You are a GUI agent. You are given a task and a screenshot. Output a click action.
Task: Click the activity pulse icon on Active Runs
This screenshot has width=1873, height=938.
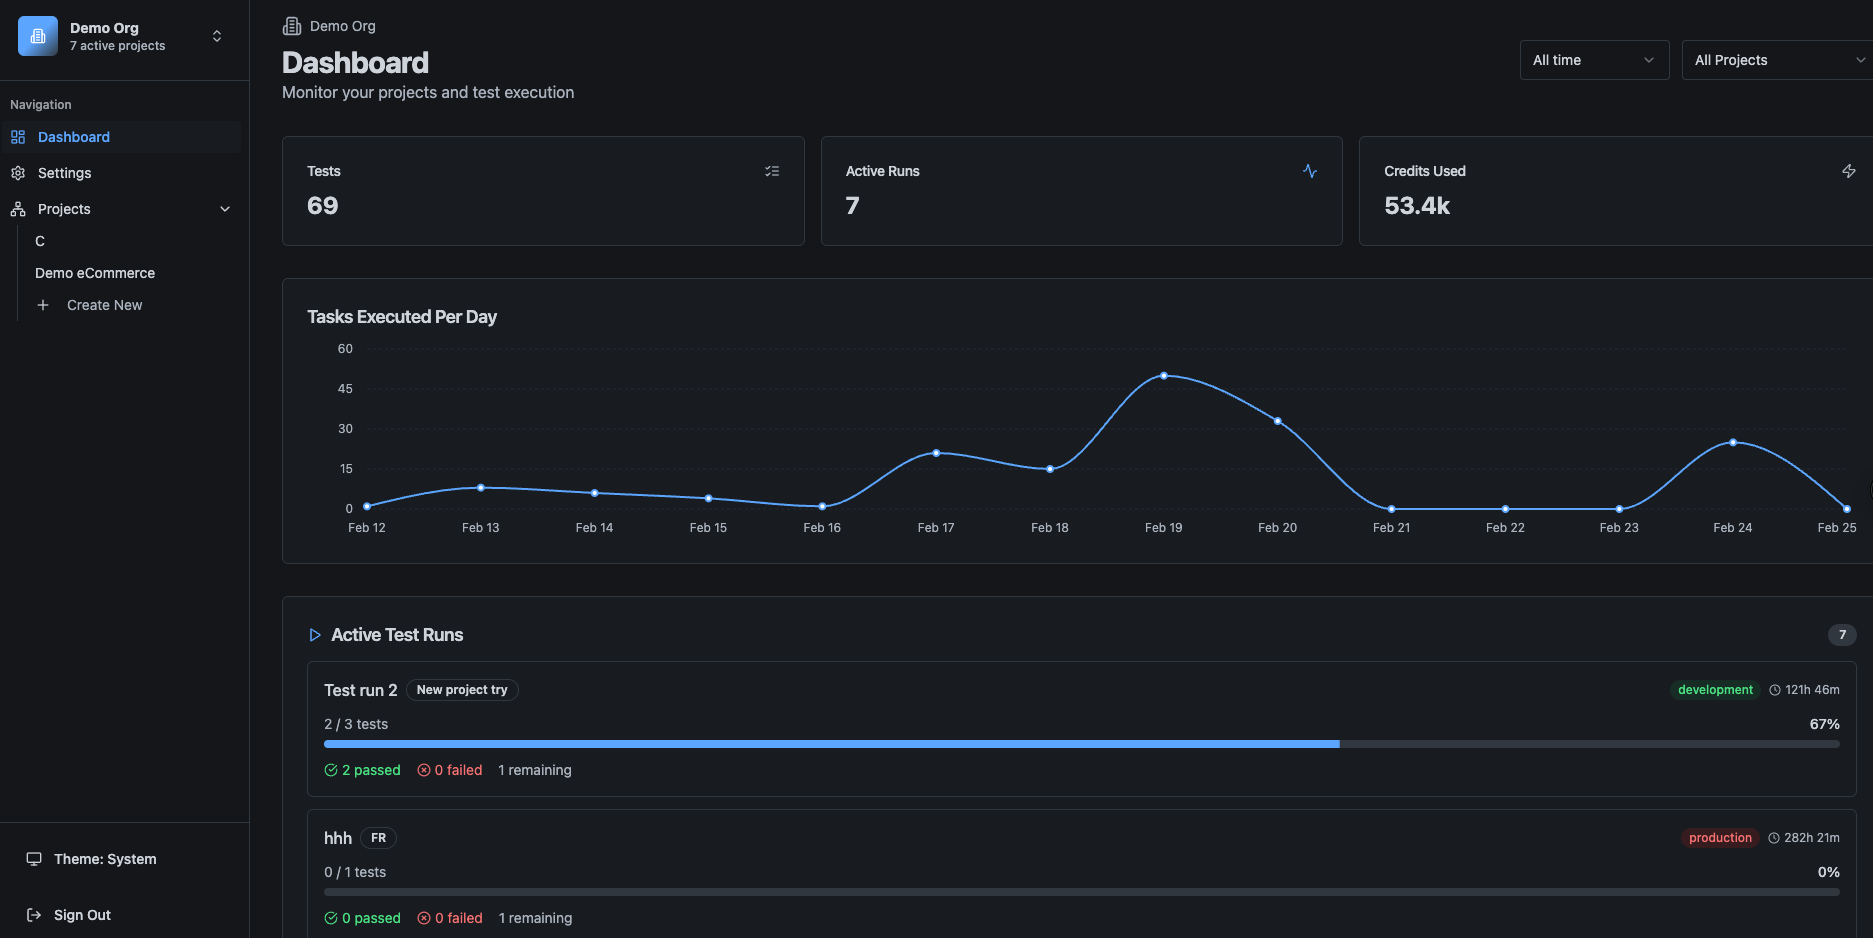(1310, 171)
